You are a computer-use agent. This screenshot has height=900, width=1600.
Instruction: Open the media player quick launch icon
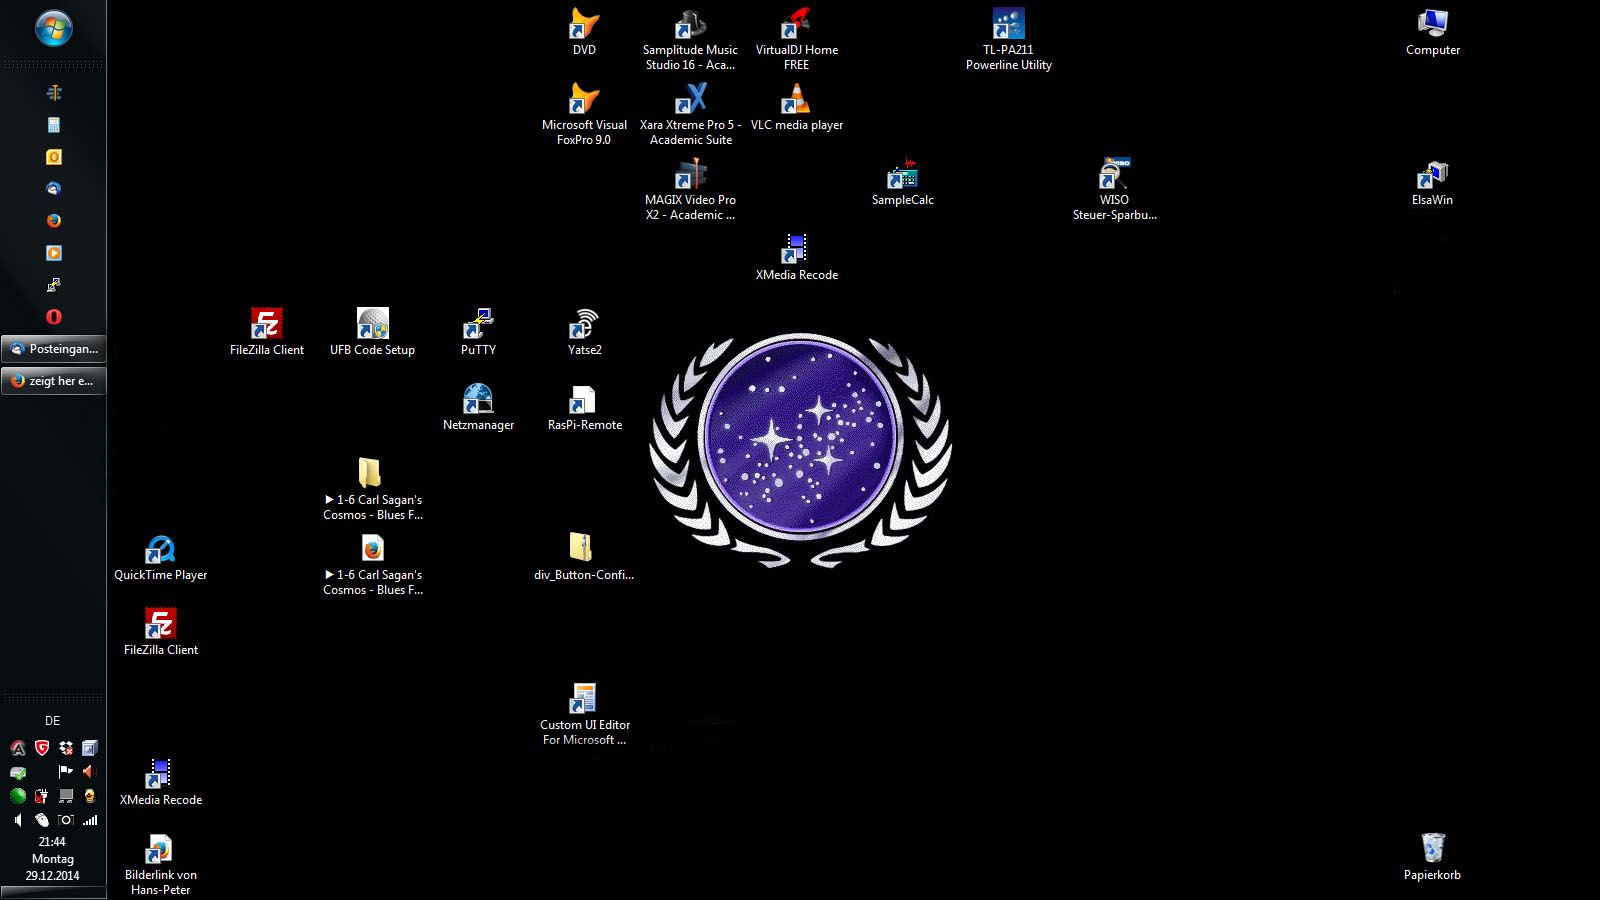(x=54, y=253)
